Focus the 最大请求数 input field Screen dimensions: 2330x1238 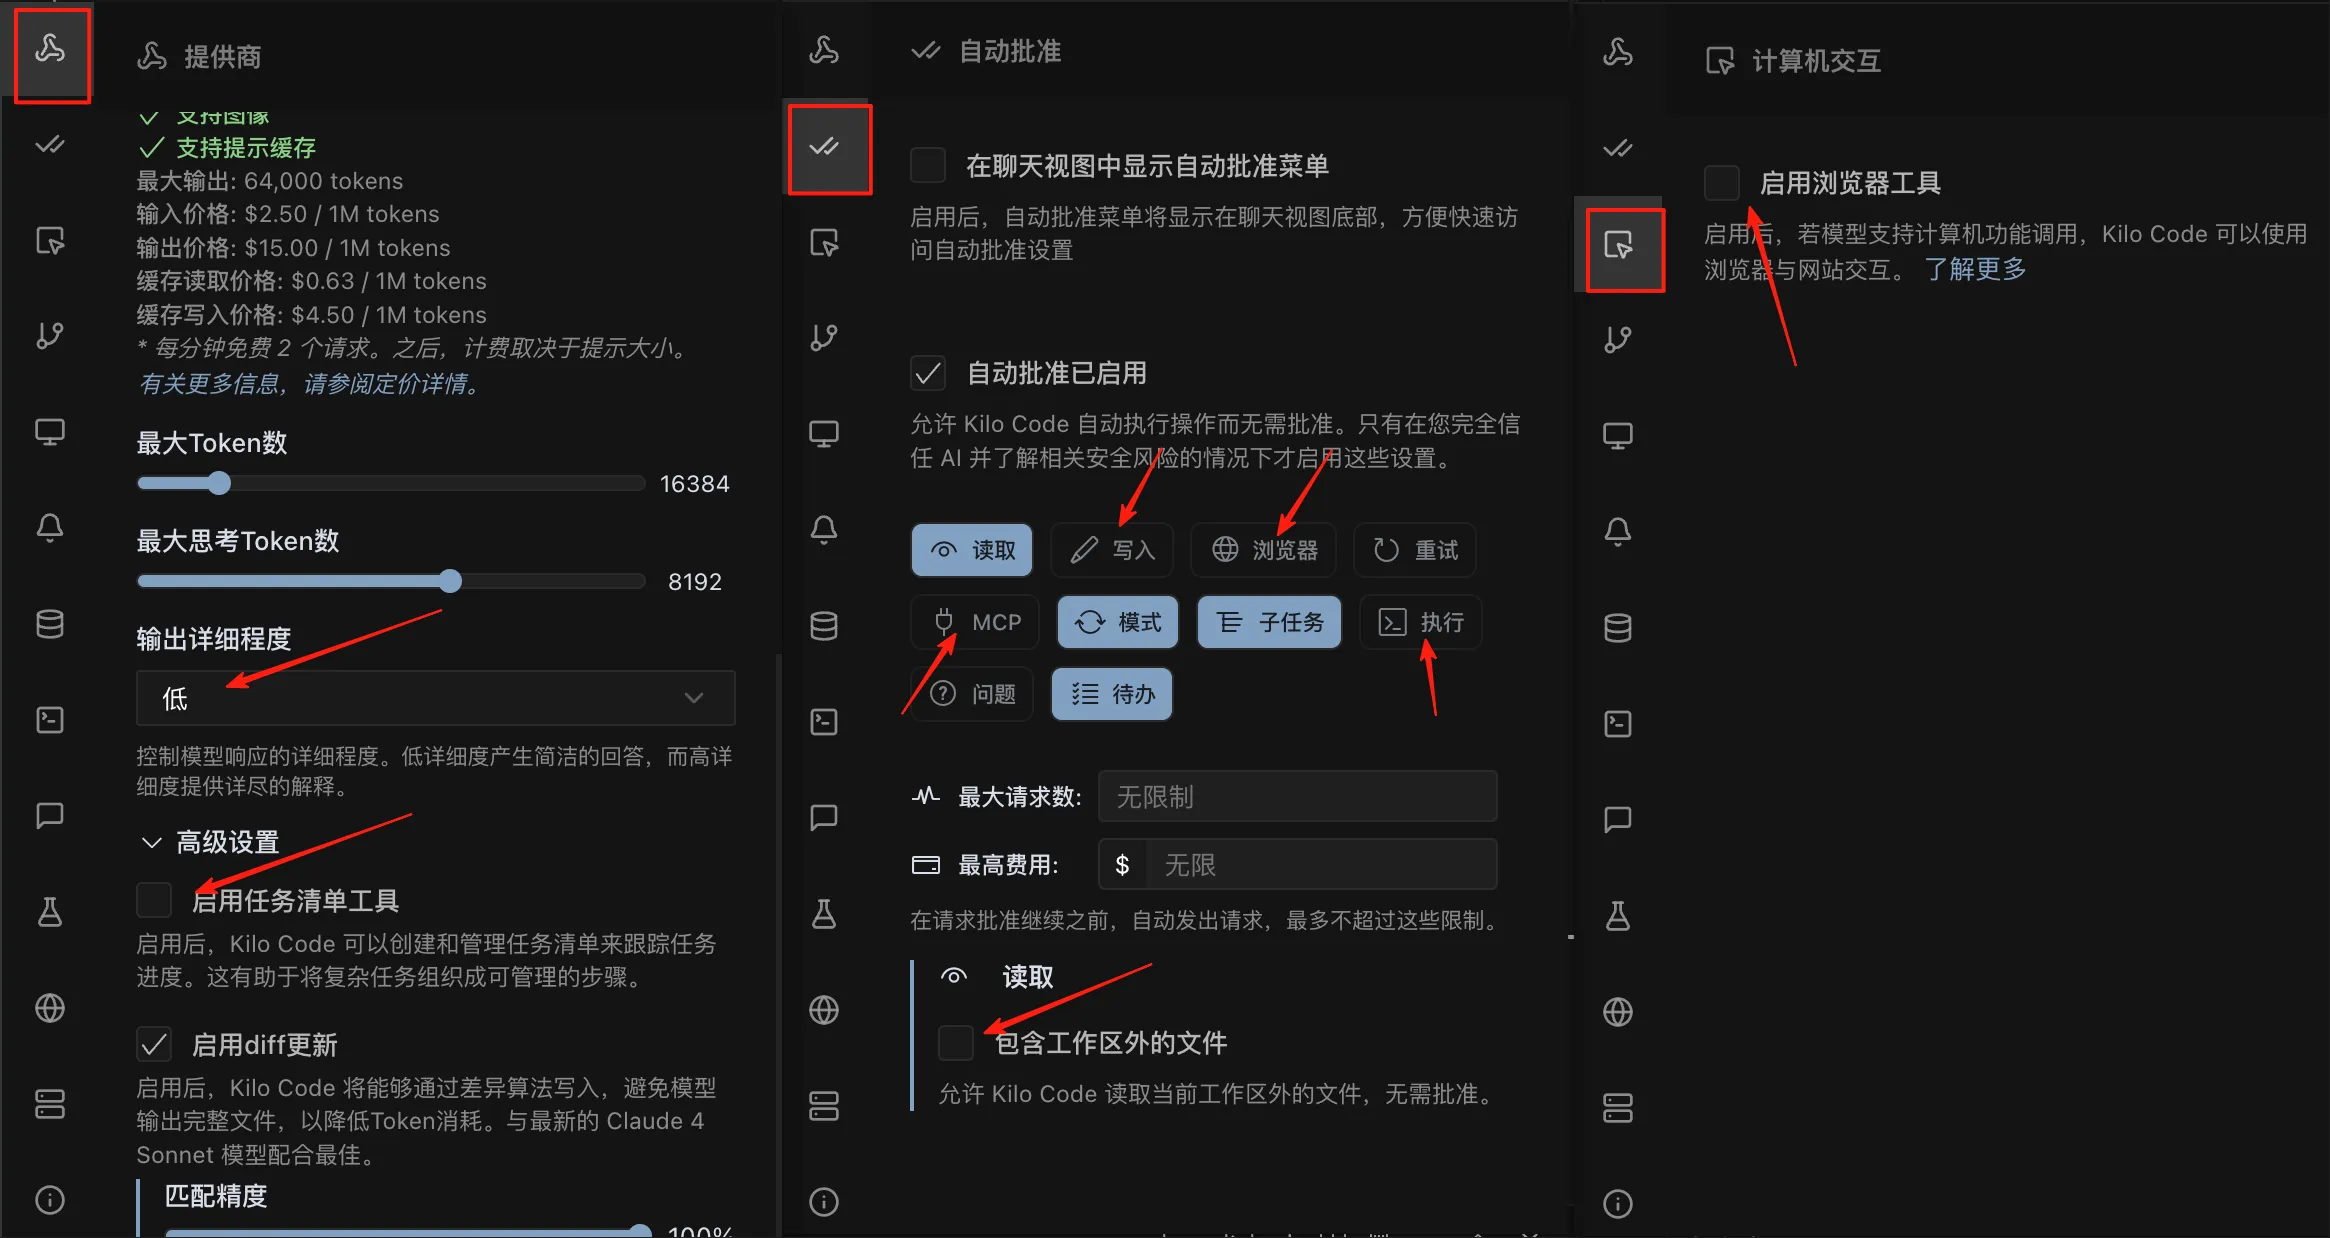[x=1298, y=797]
